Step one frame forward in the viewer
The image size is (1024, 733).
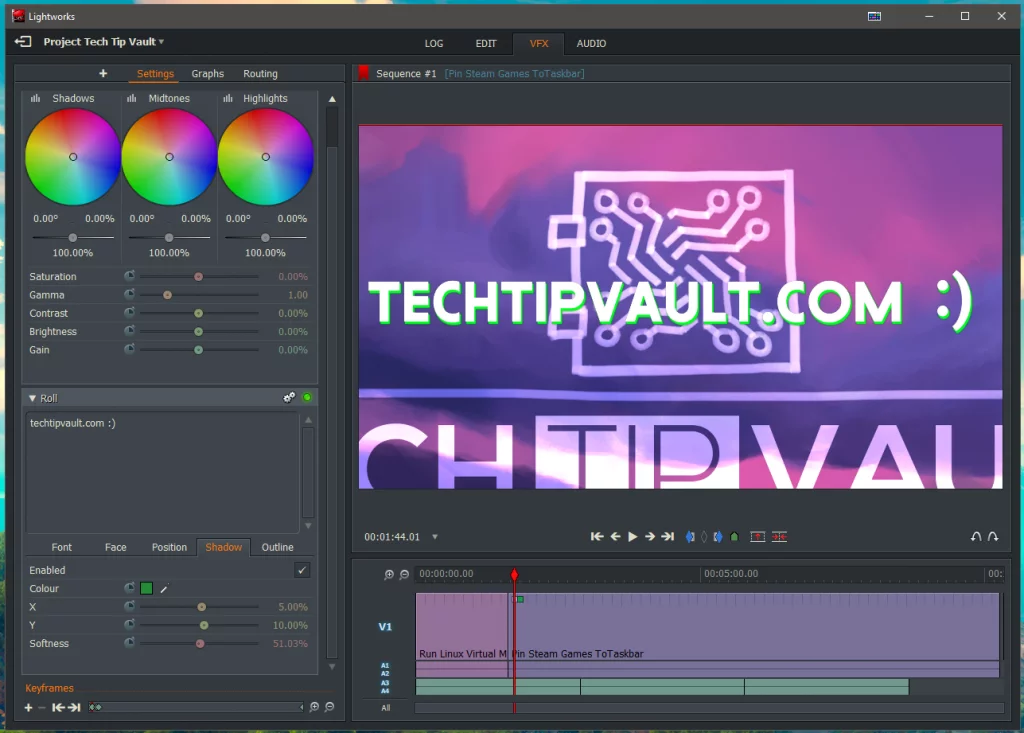tap(650, 536)
